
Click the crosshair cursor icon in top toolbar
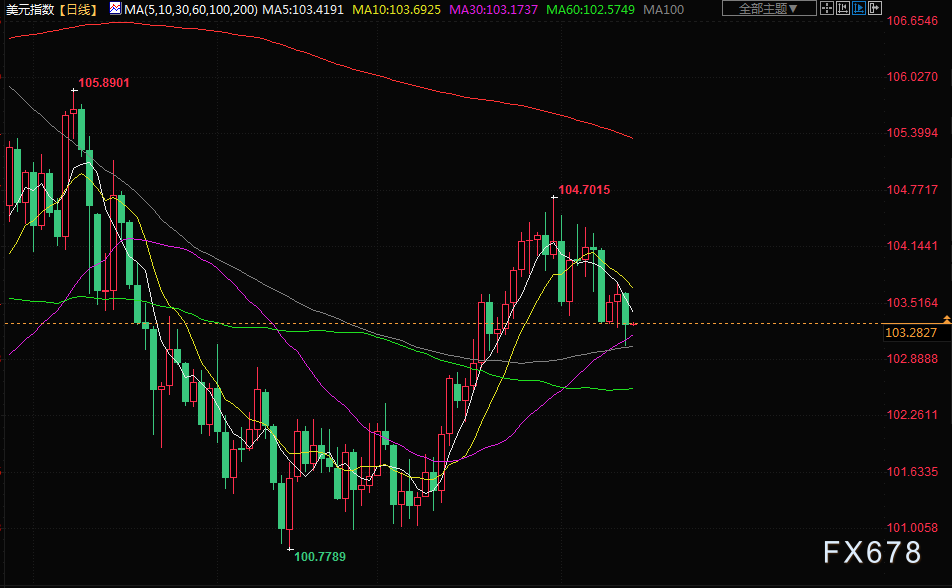click(826, 9)
